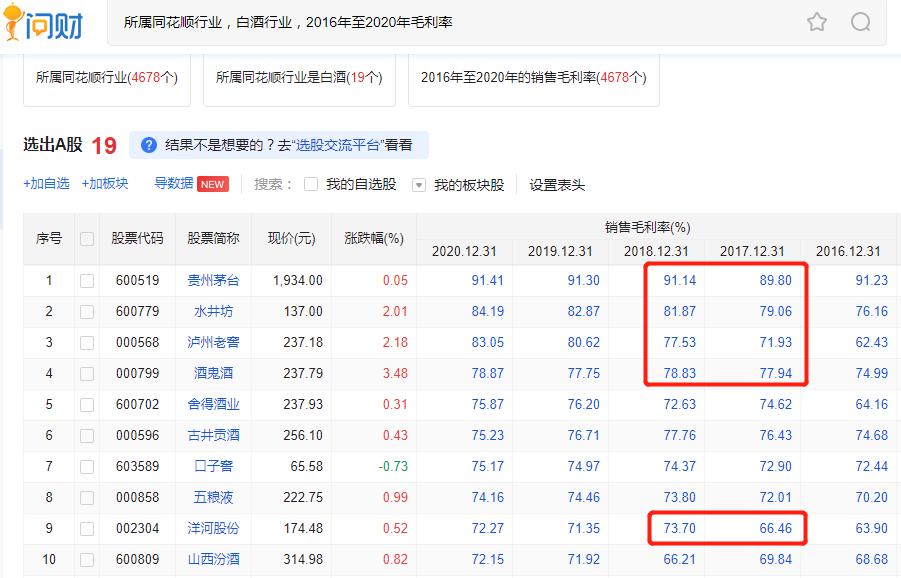Open stock 洋河股份
The height and width of the screenshot is (578, 901).
[x=213, y=529]
